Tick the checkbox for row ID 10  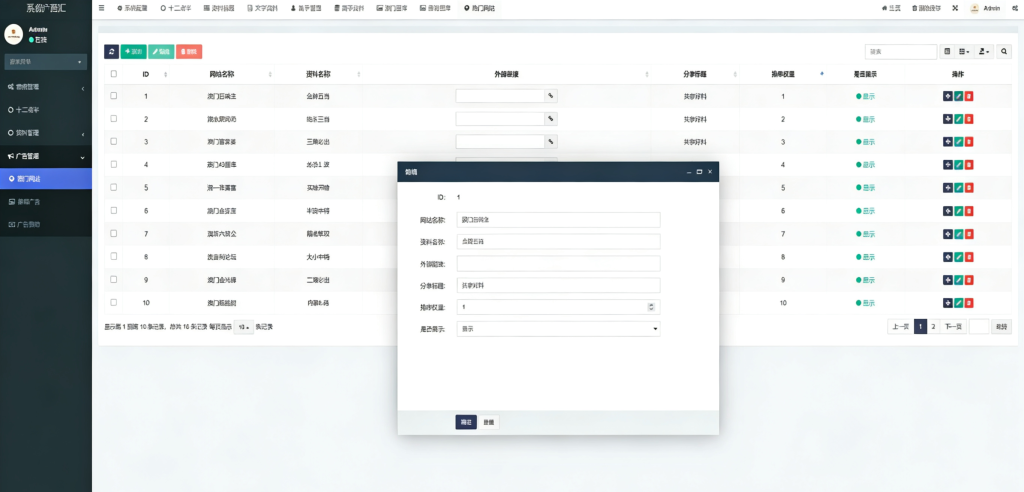(x=114, y=302)
